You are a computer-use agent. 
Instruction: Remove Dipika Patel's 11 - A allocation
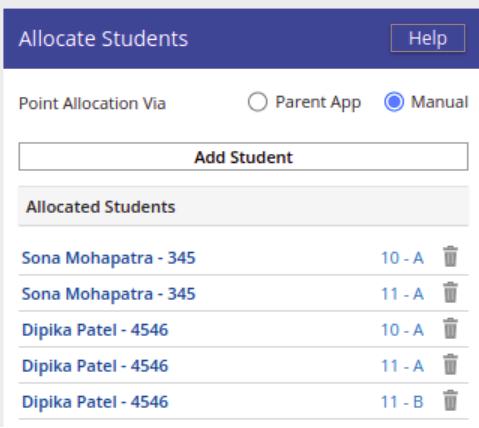pos(450,364)
